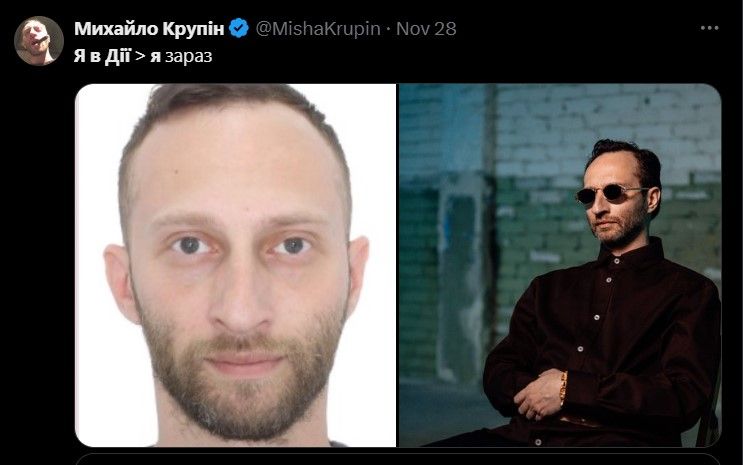Click the bold word "Дії" in the tweet

(x=118, y=56)
